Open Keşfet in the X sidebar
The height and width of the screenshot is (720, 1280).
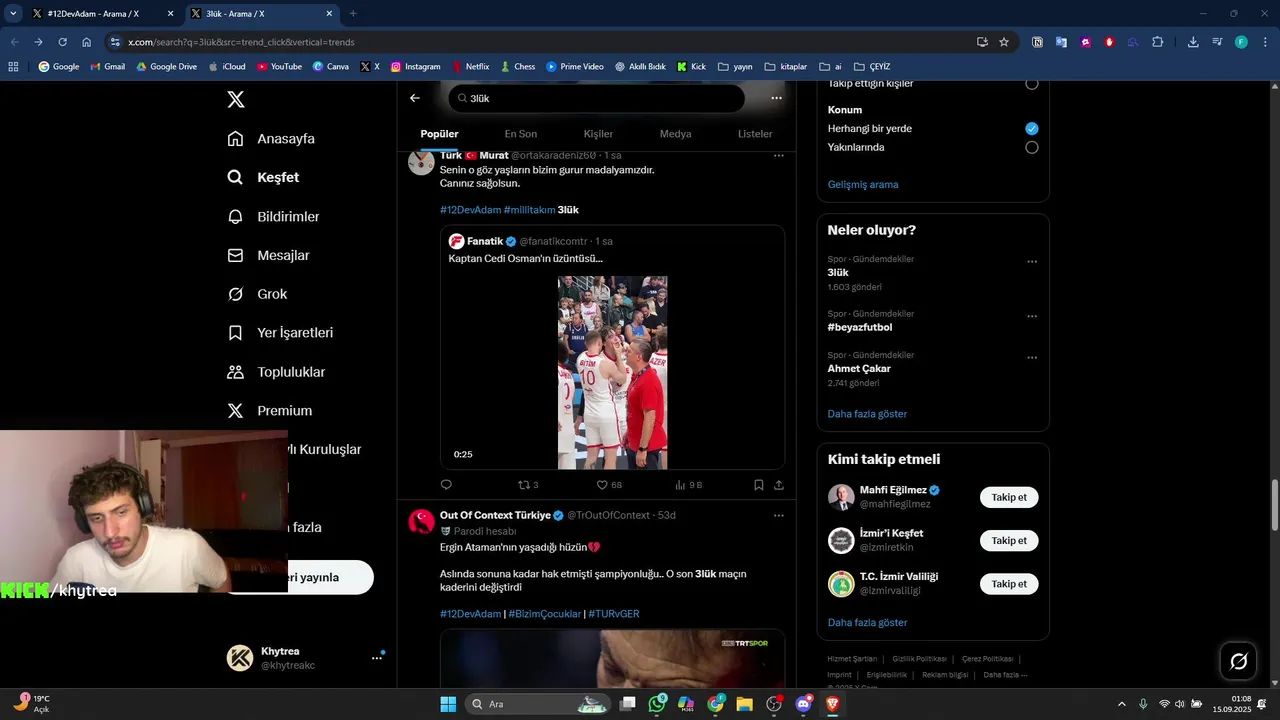263,177
